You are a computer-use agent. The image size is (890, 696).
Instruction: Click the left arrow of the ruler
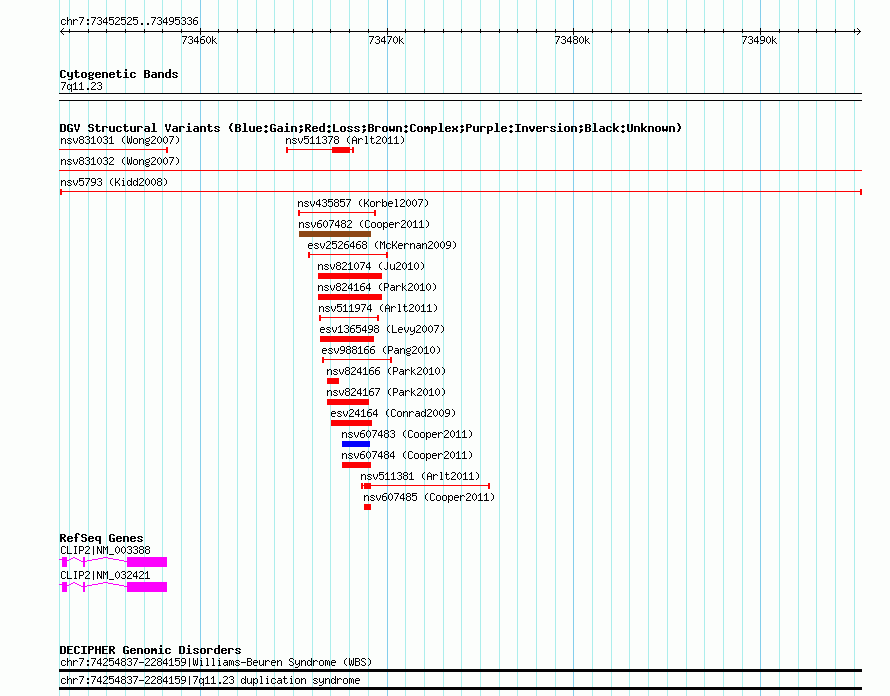click(x=63, y=32)
